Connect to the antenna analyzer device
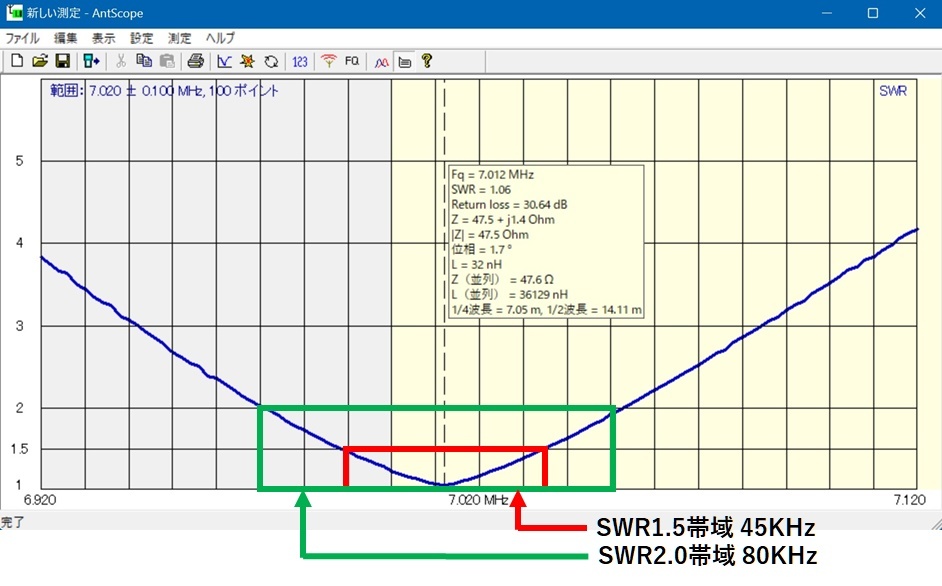Image resolution: width=942 pixels, height=586 pixels. coord(91,61)
